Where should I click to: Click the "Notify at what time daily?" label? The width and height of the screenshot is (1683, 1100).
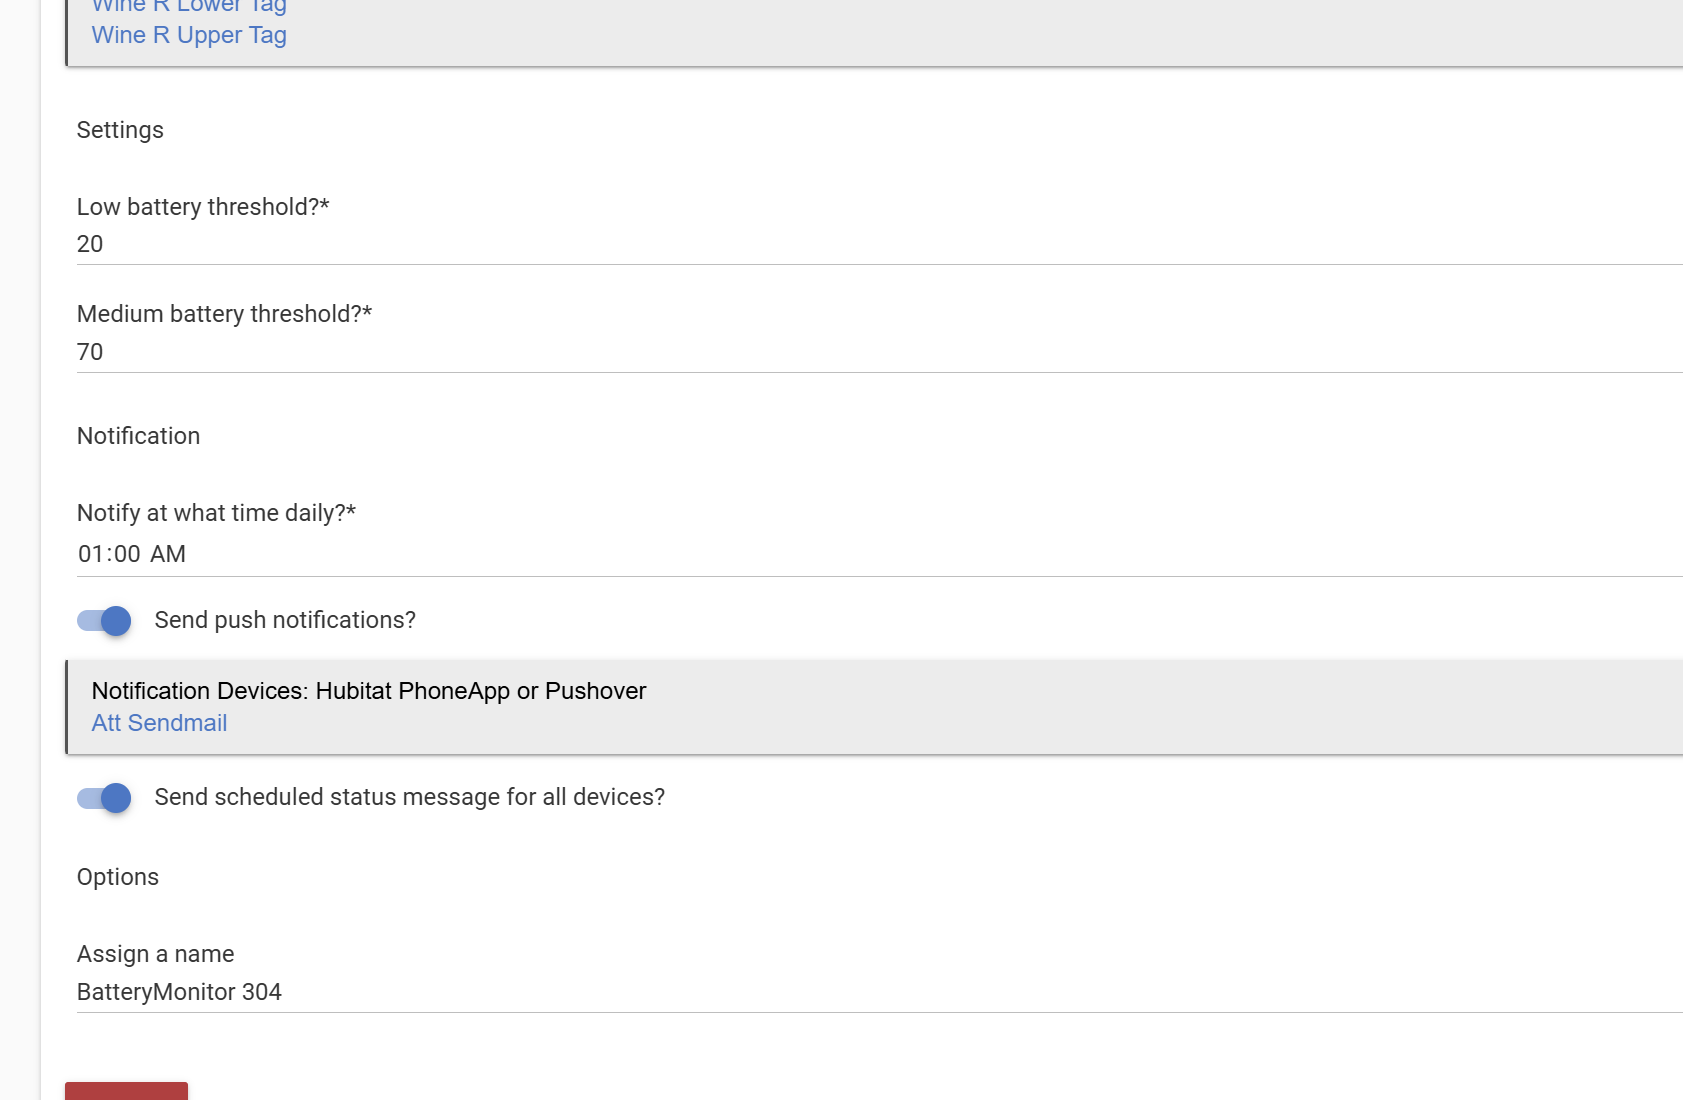coord(216,513)
